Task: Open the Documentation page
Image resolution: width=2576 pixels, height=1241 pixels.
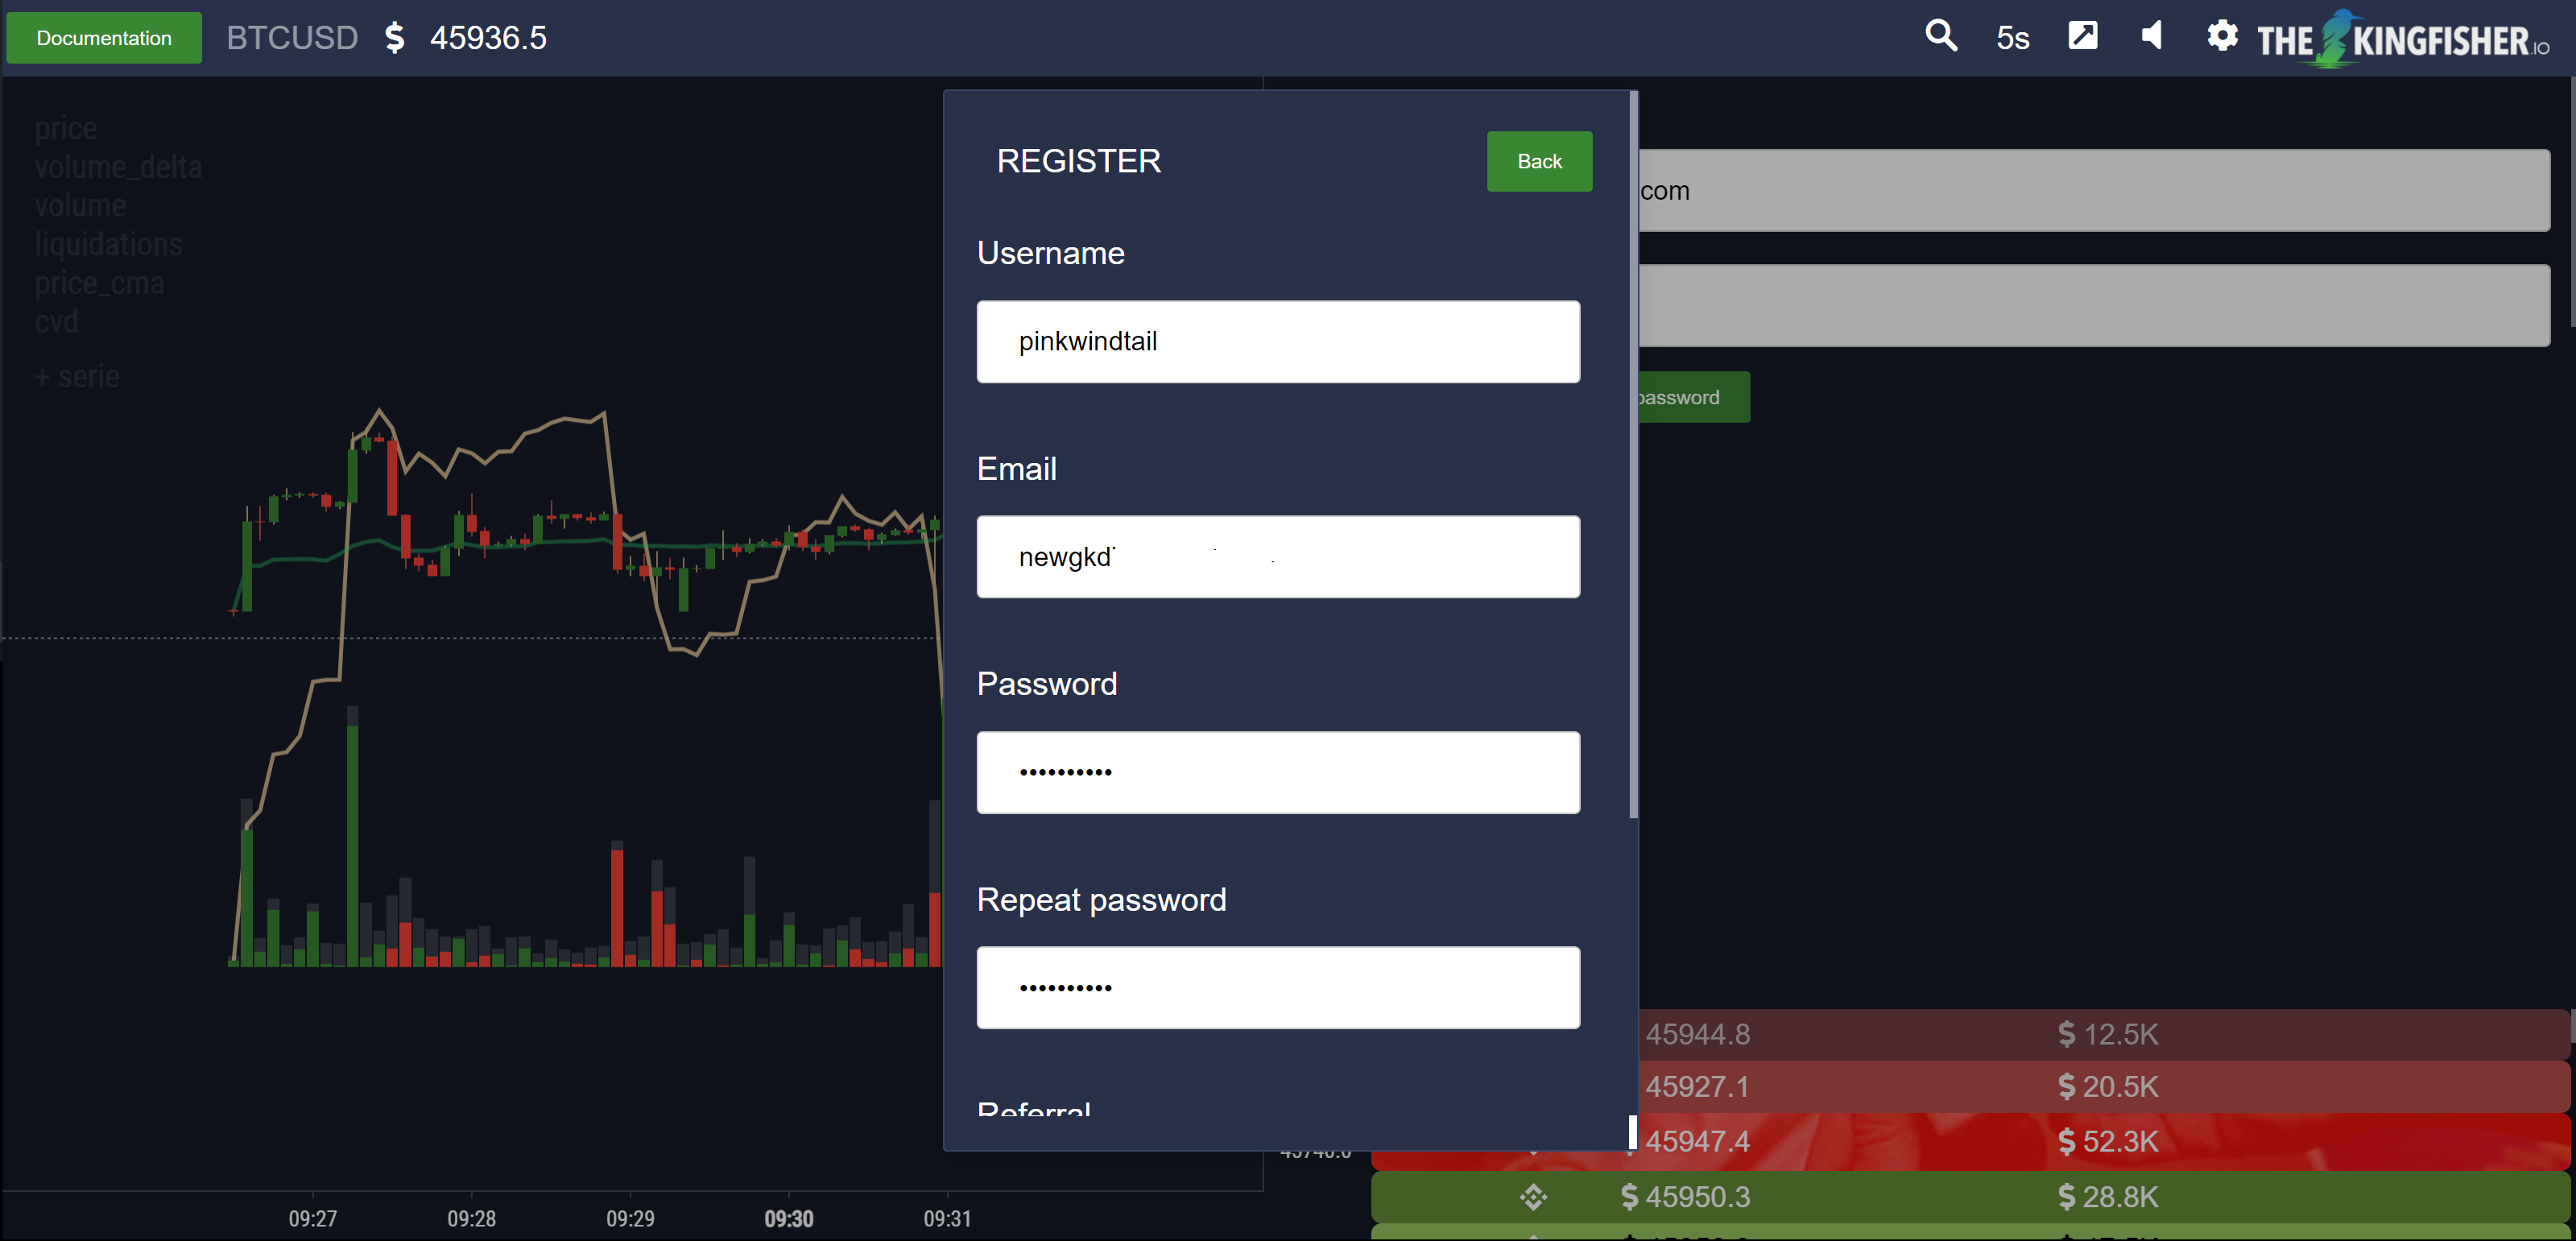Action: (104, 38)
